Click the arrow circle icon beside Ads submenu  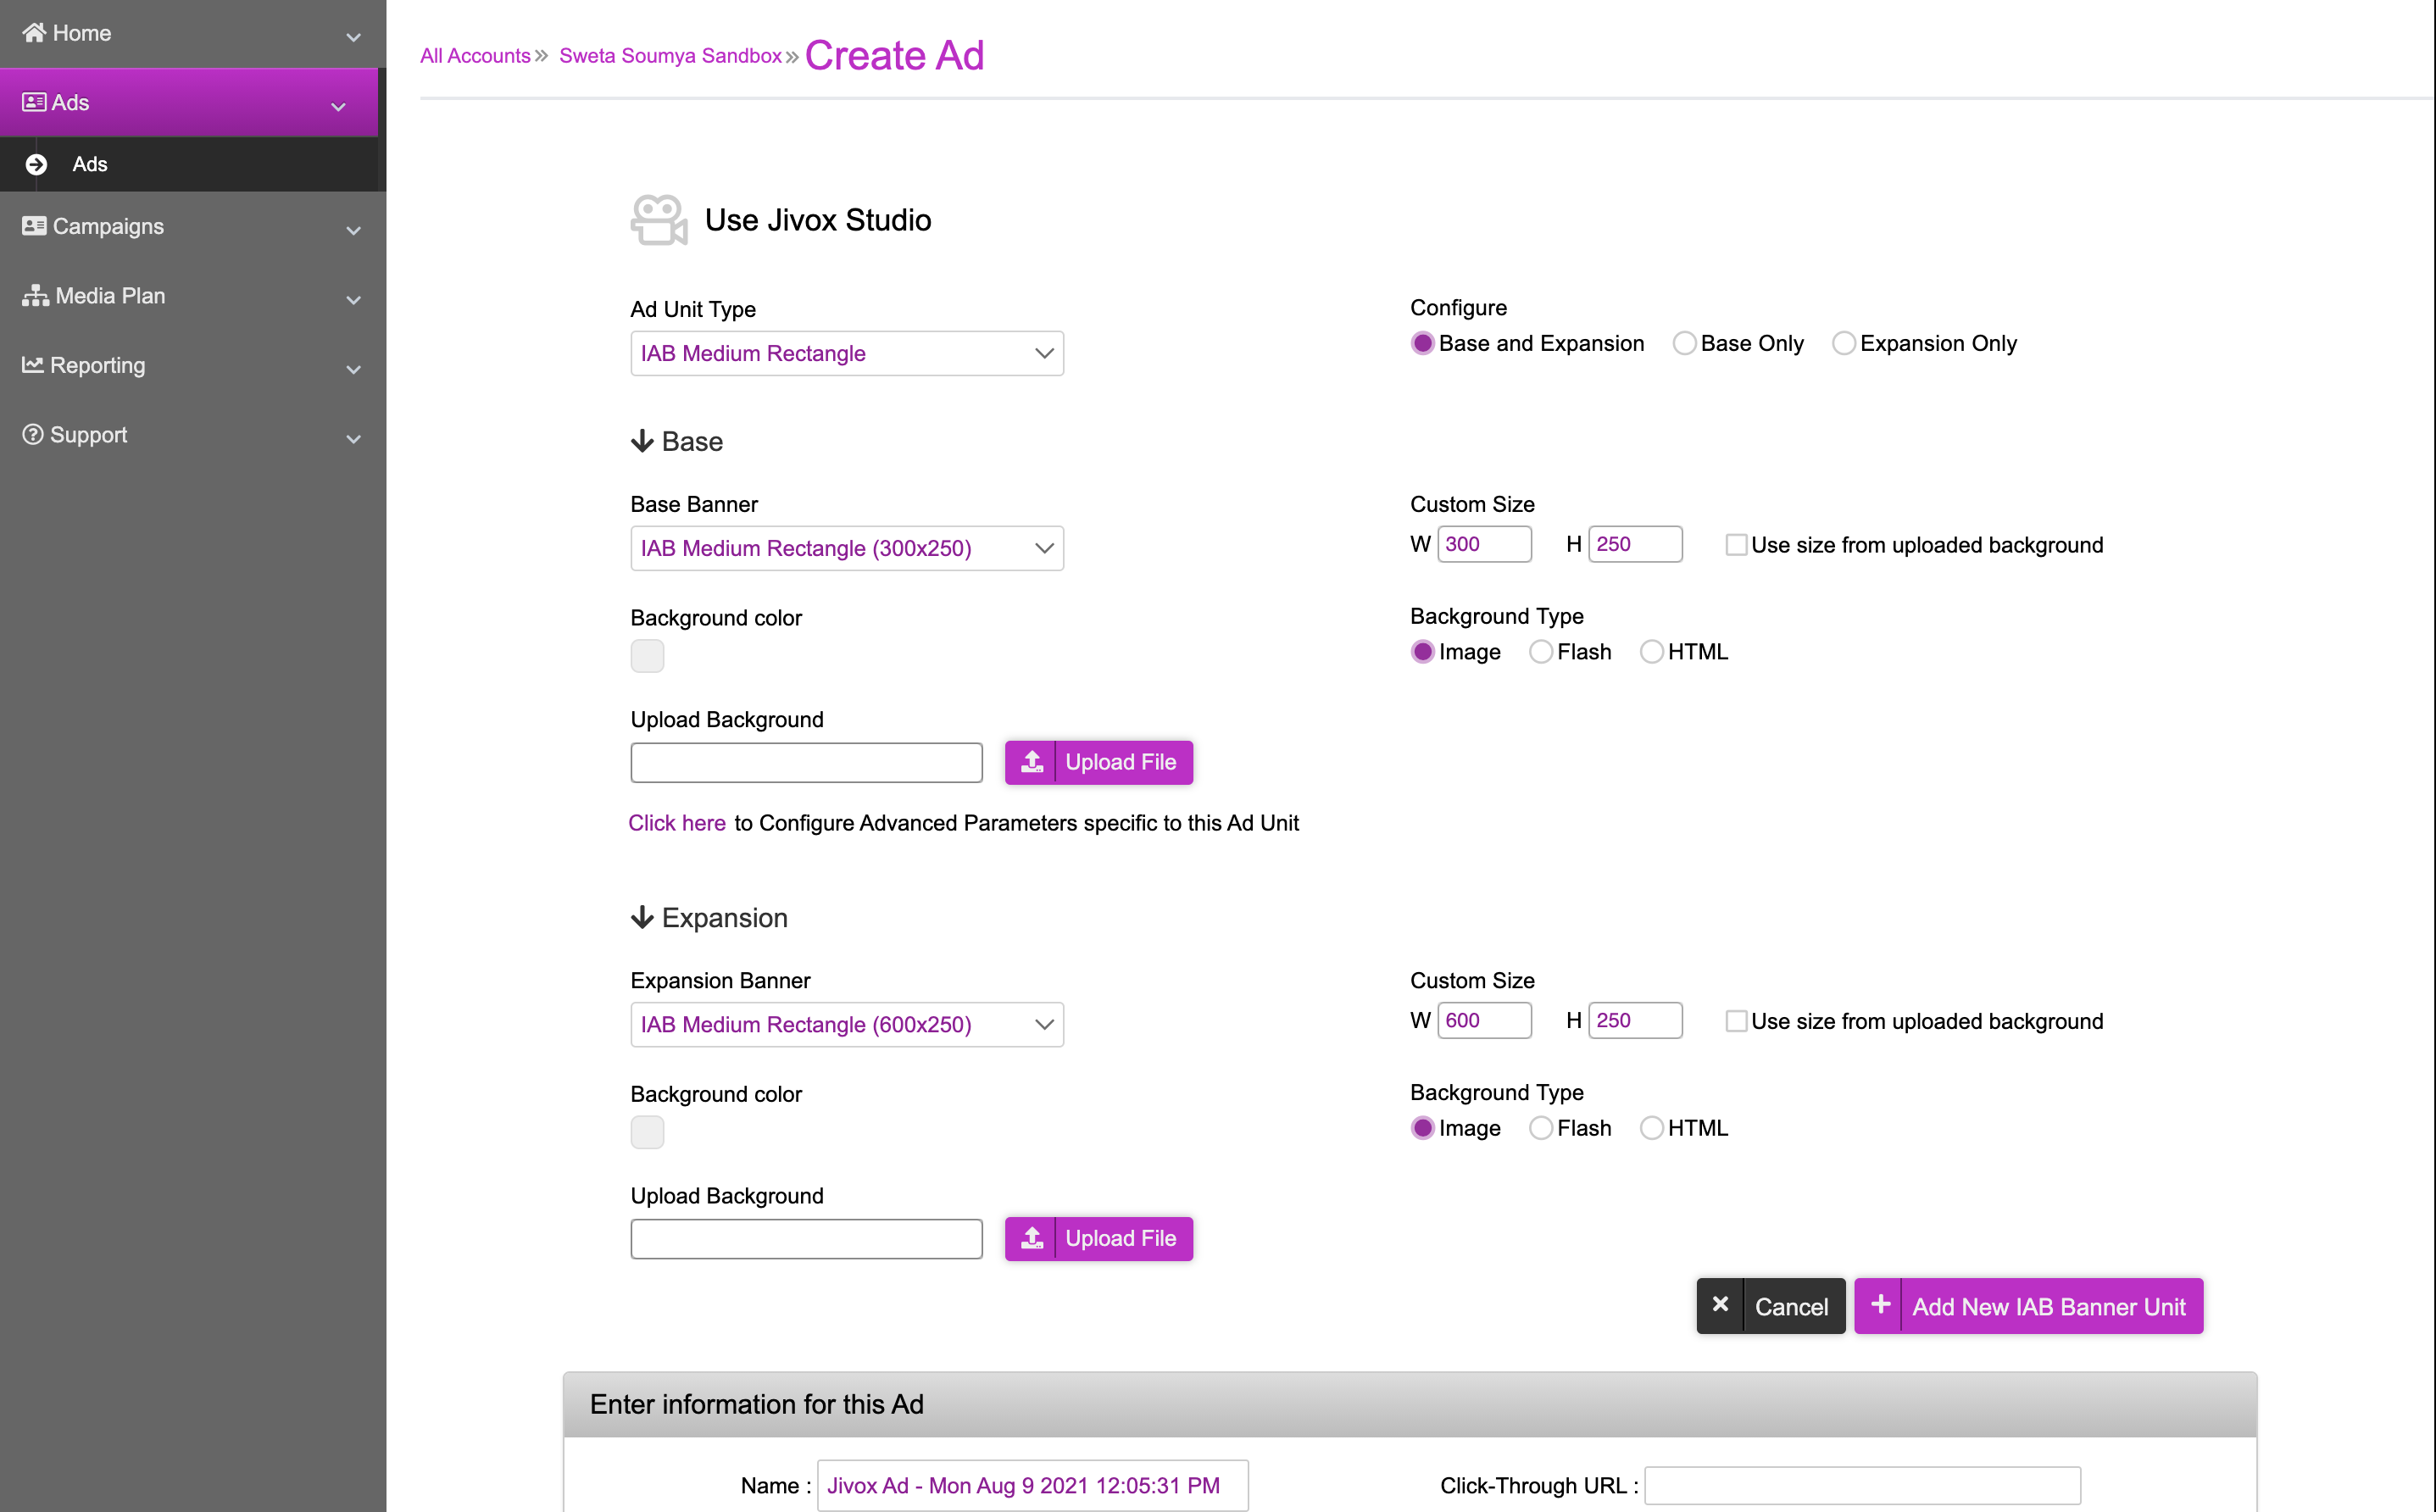pos(36,164)
